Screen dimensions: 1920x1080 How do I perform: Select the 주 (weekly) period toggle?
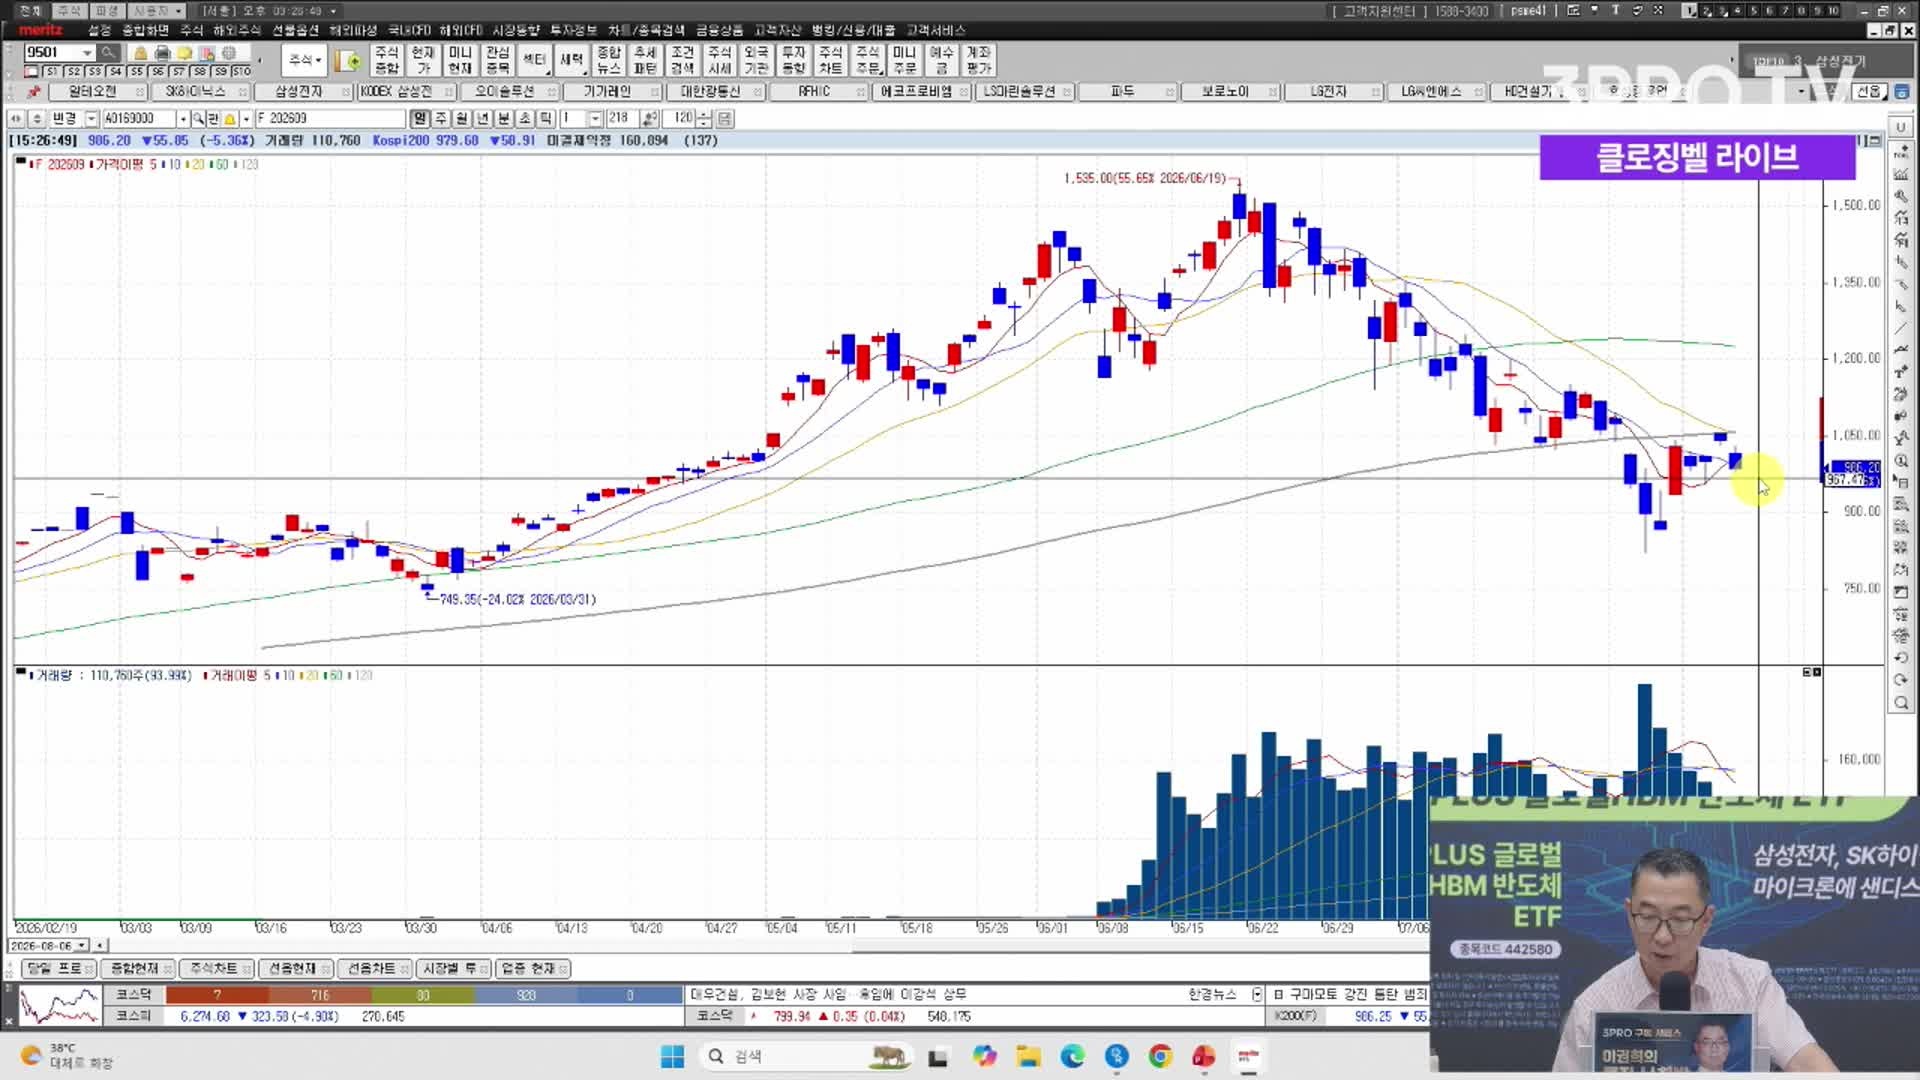coord(441,118)
